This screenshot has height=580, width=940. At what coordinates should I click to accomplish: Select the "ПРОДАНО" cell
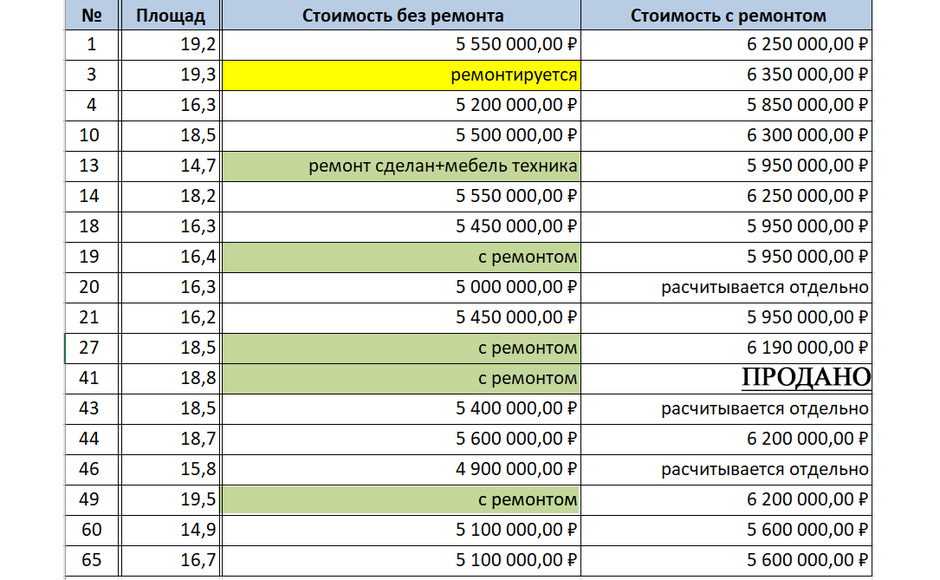(727, 378)
